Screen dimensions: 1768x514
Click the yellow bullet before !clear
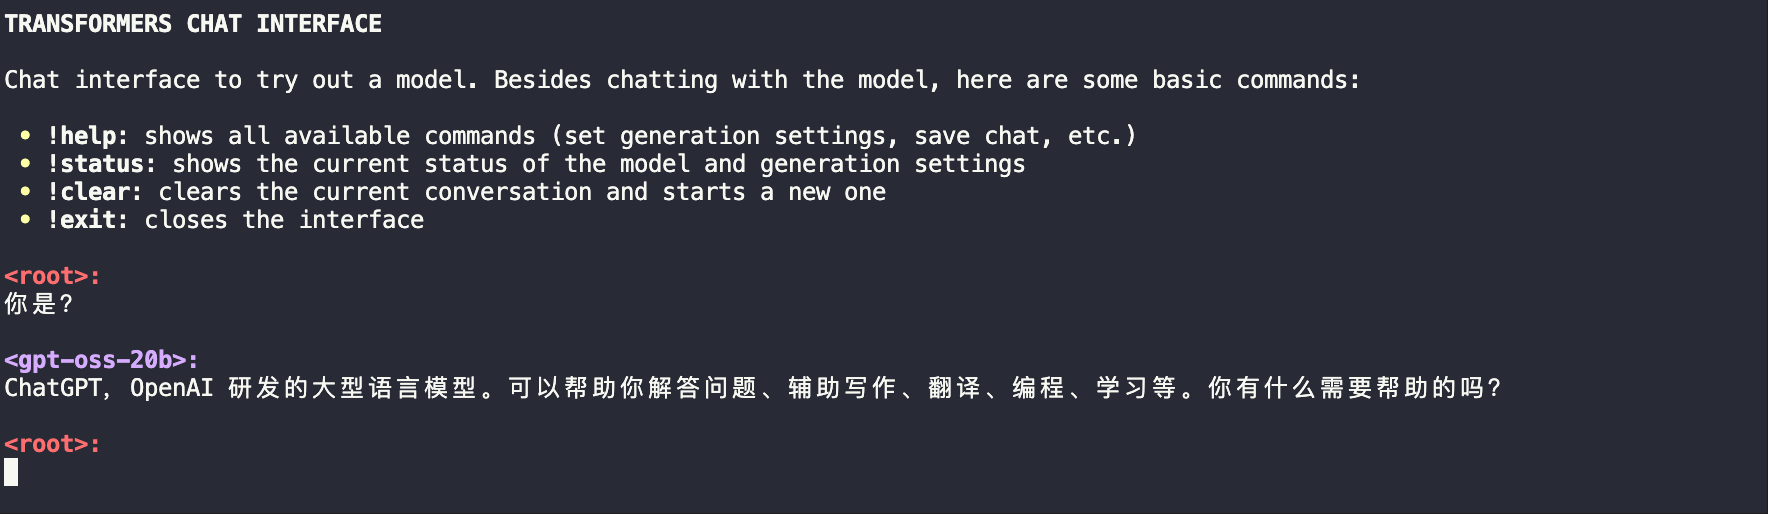(x=25, y=192)
